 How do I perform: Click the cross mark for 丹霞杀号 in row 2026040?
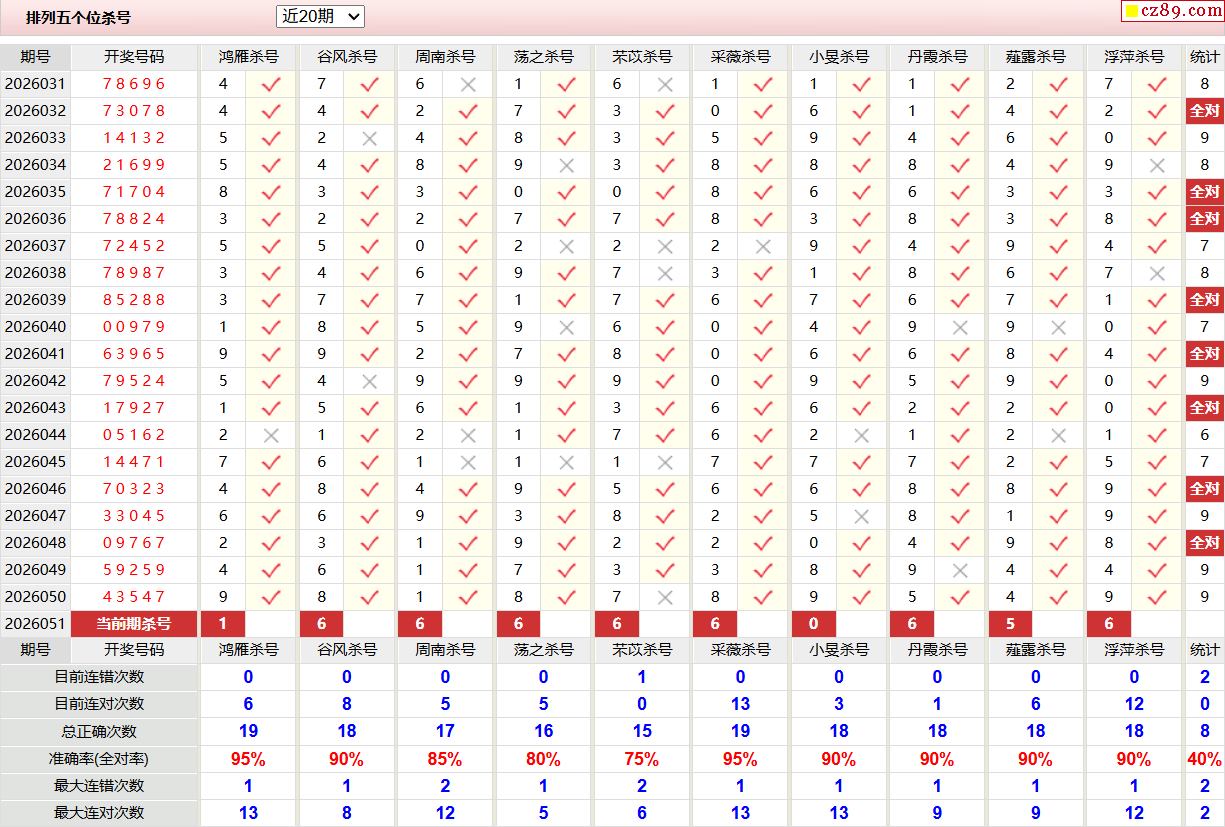961,328
